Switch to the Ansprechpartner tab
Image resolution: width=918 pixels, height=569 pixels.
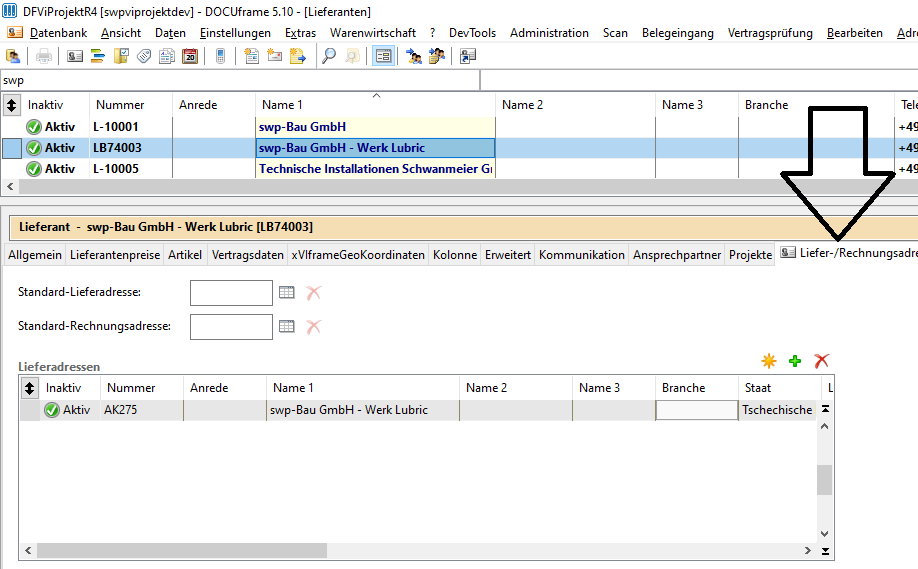point(677,255)
